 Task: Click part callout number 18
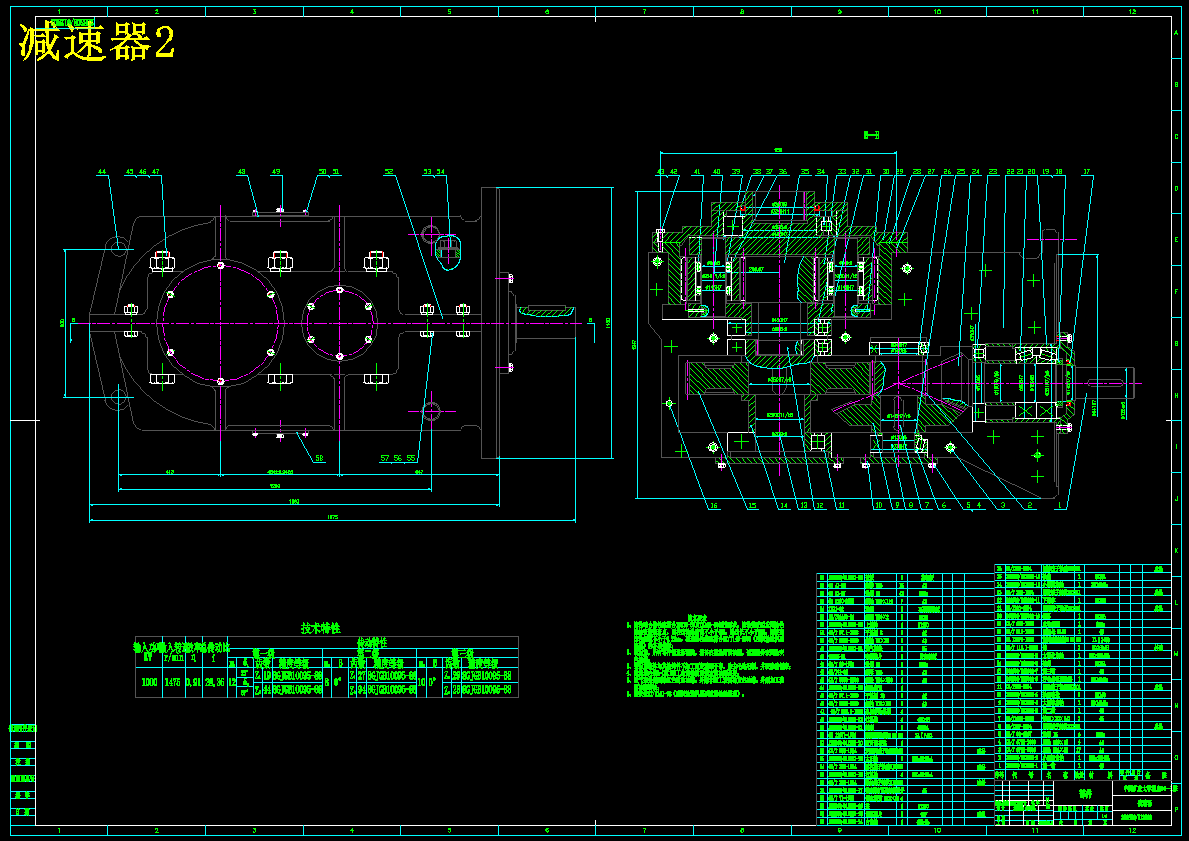tap(1059, 171)
